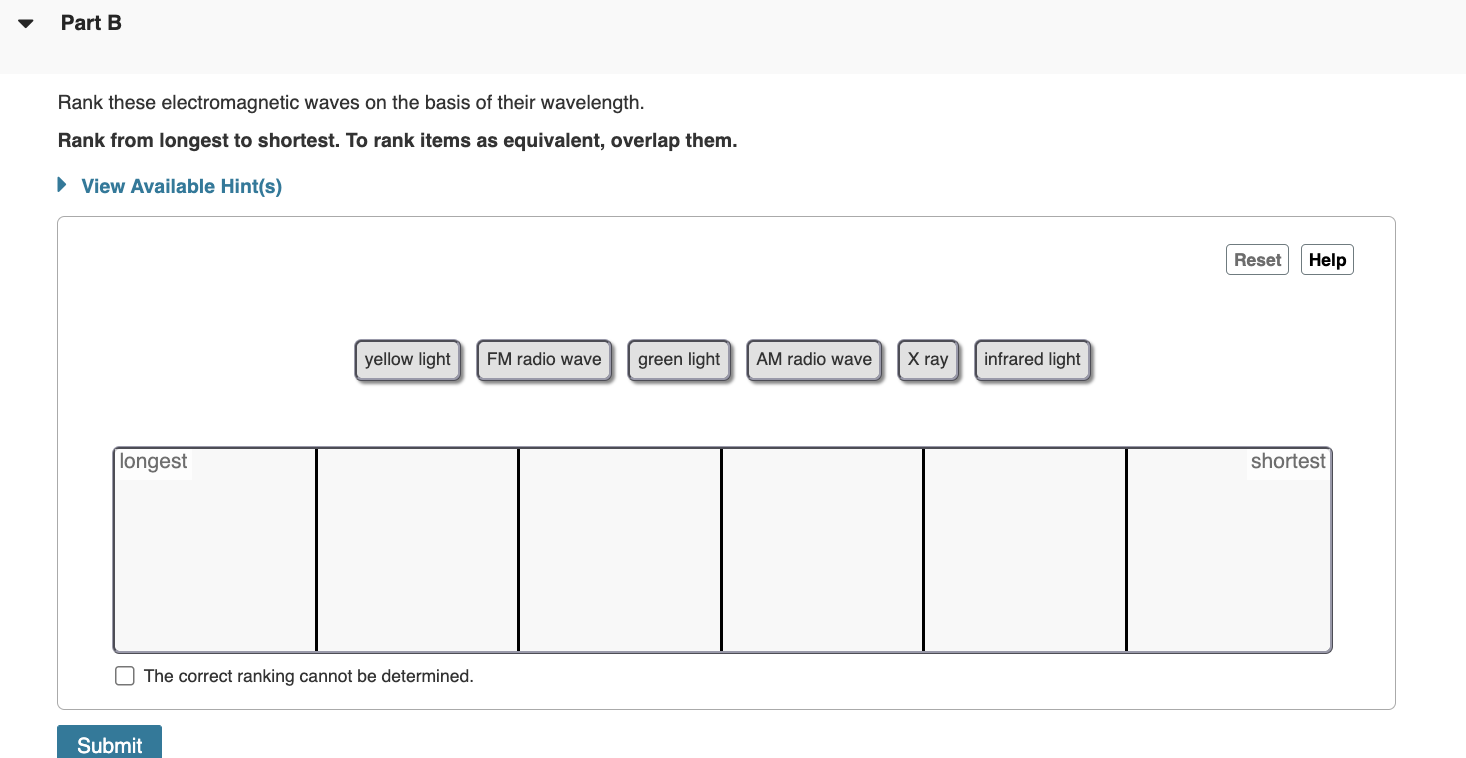Select the FM radio wave tile
Viewport: 1466px width, 758px height.
click(544, 359)
